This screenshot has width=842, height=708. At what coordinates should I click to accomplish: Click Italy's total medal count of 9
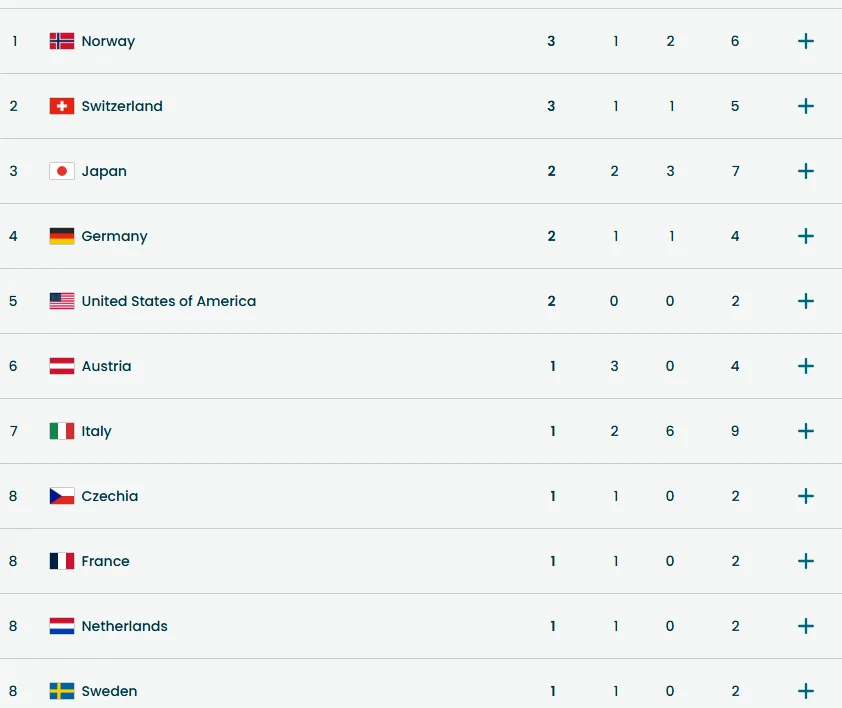click(735, 431)
